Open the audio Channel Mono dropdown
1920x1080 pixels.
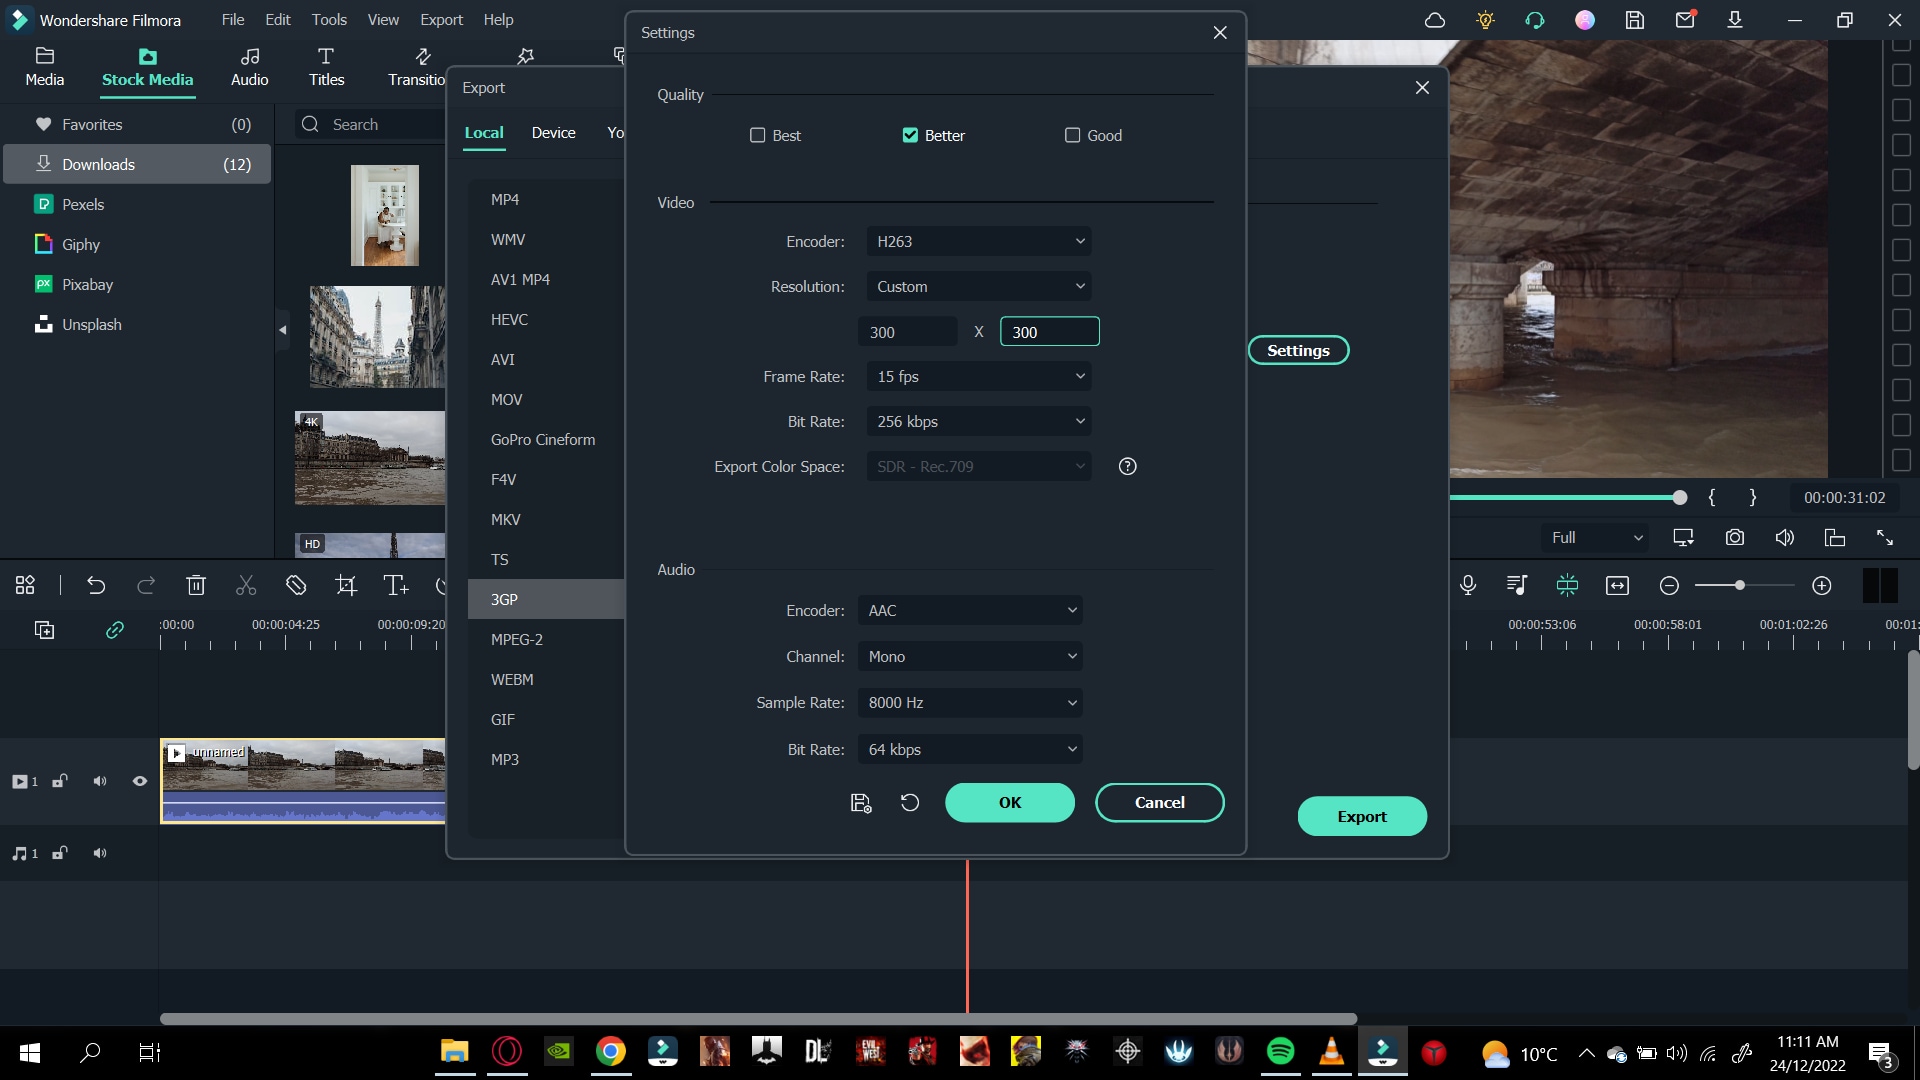[x=970, y=657]
